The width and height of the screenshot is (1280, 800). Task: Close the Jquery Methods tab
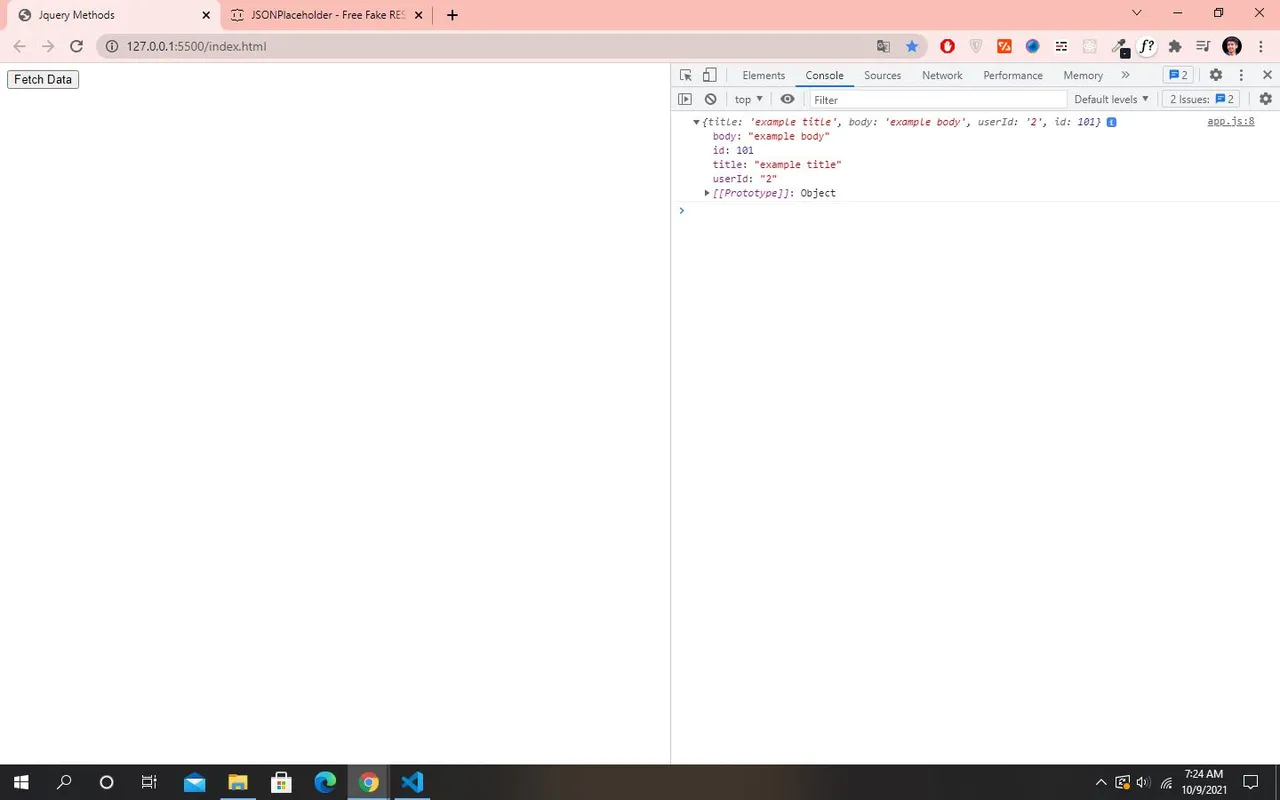(x=206, y=15)
